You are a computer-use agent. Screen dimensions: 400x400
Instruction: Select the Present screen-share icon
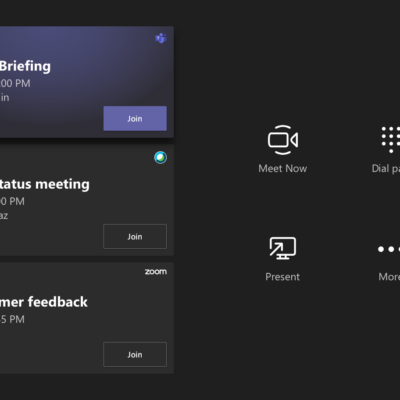click(283, 248)
